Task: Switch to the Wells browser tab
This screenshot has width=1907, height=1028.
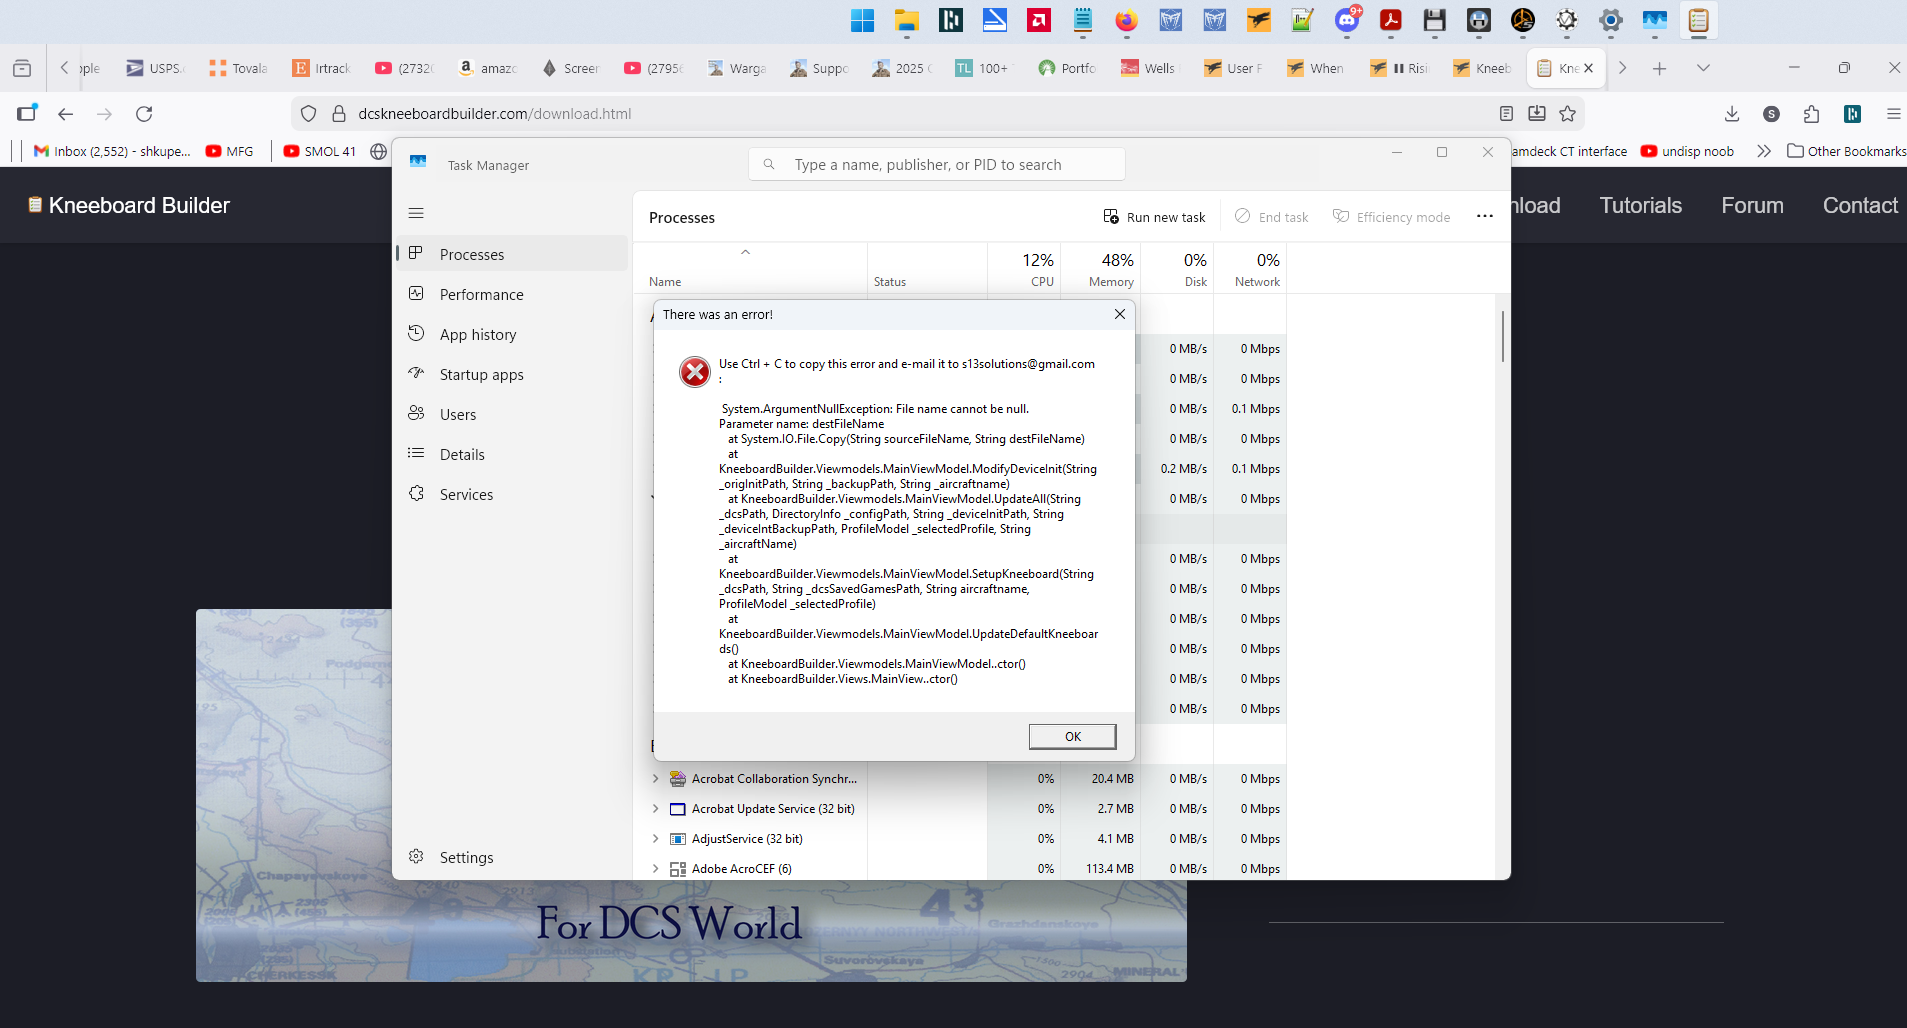Action: pos(1150,68)
